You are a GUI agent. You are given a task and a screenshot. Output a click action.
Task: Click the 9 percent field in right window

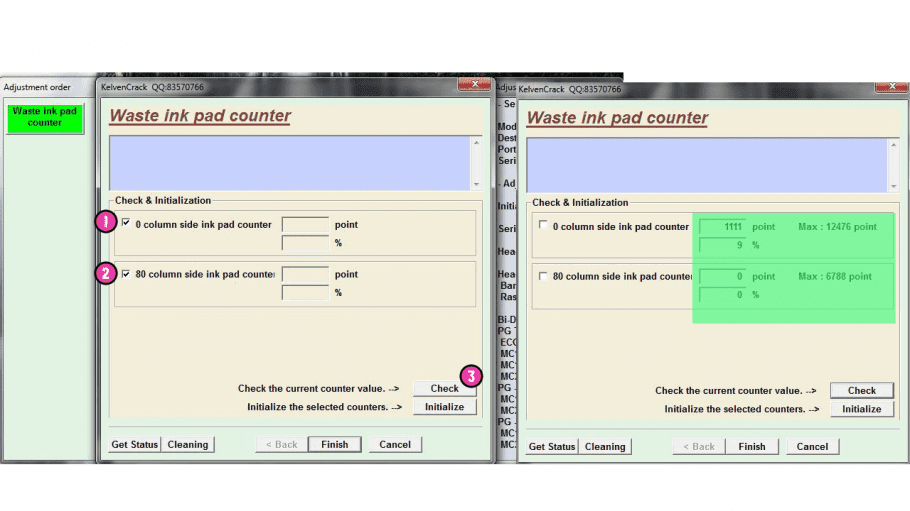pos(723,246)
